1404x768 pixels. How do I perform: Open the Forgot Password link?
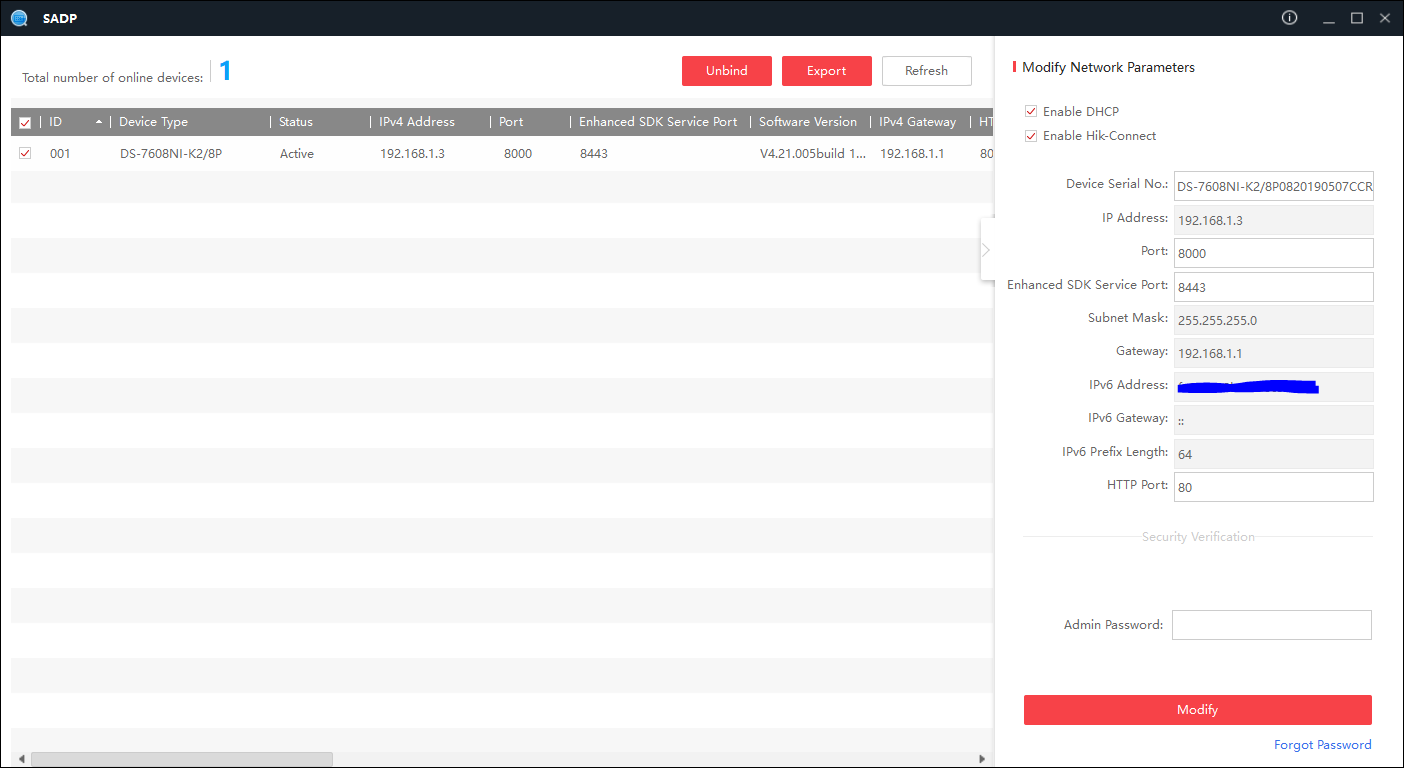click(1322, 745)
